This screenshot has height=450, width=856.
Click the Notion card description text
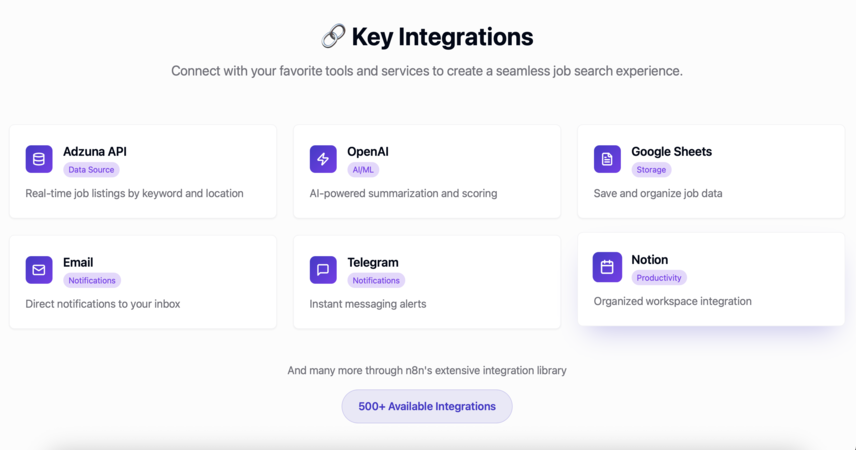tap(673, 301)
